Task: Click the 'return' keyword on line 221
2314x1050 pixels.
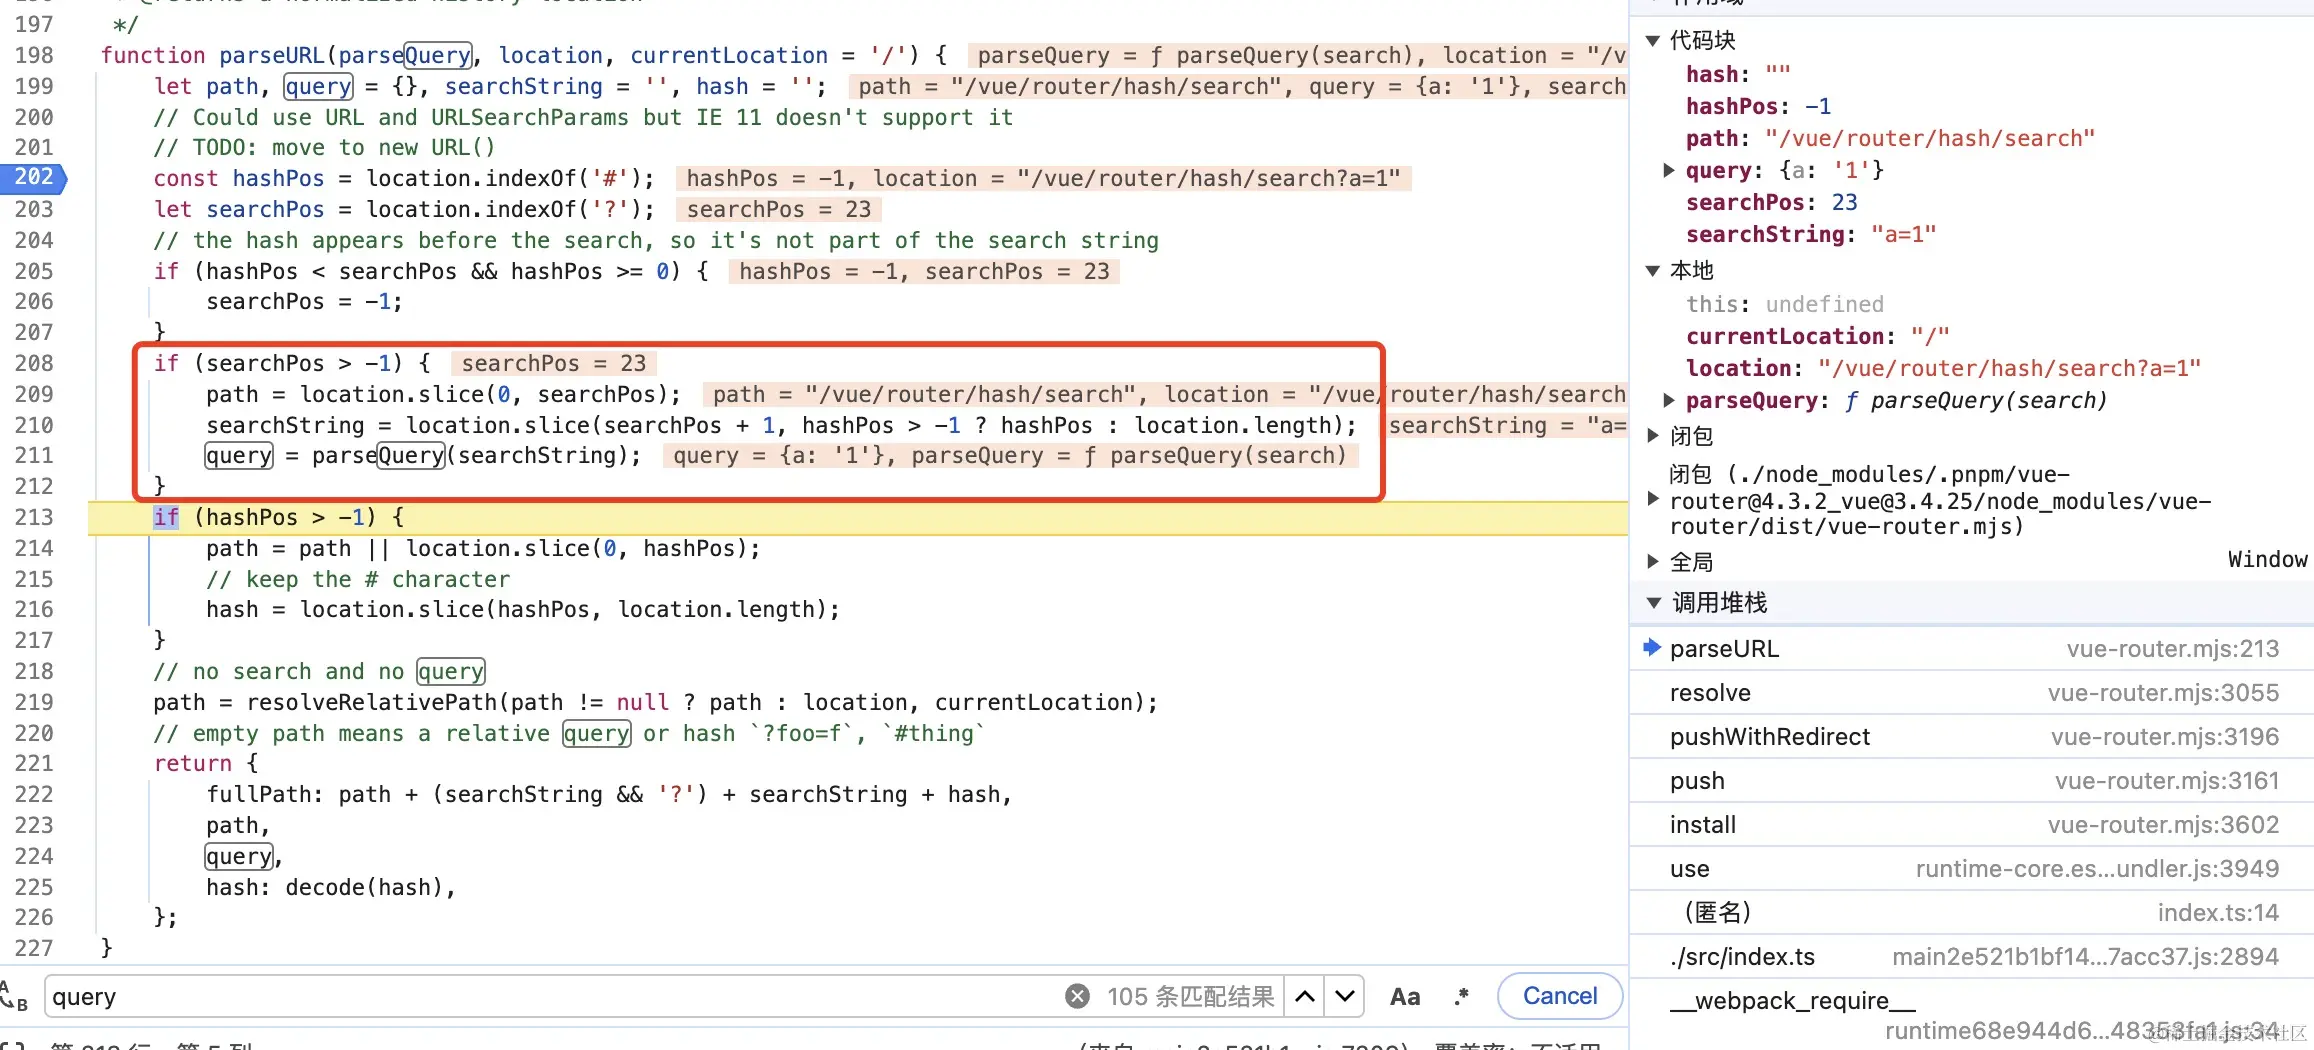Action: 193,763
